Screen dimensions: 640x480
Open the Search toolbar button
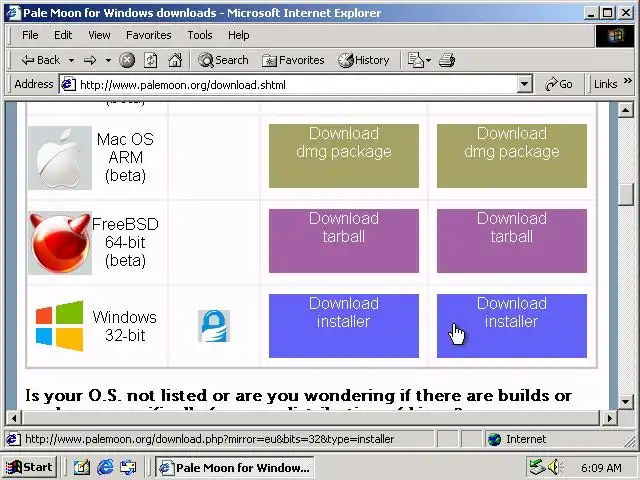click(x=223, y=60)
